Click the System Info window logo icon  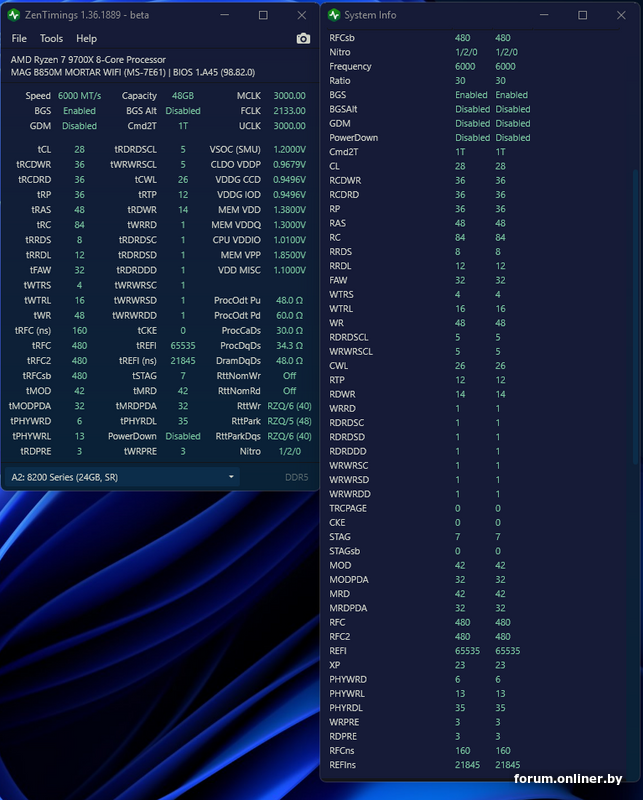[x=334, y=15]
